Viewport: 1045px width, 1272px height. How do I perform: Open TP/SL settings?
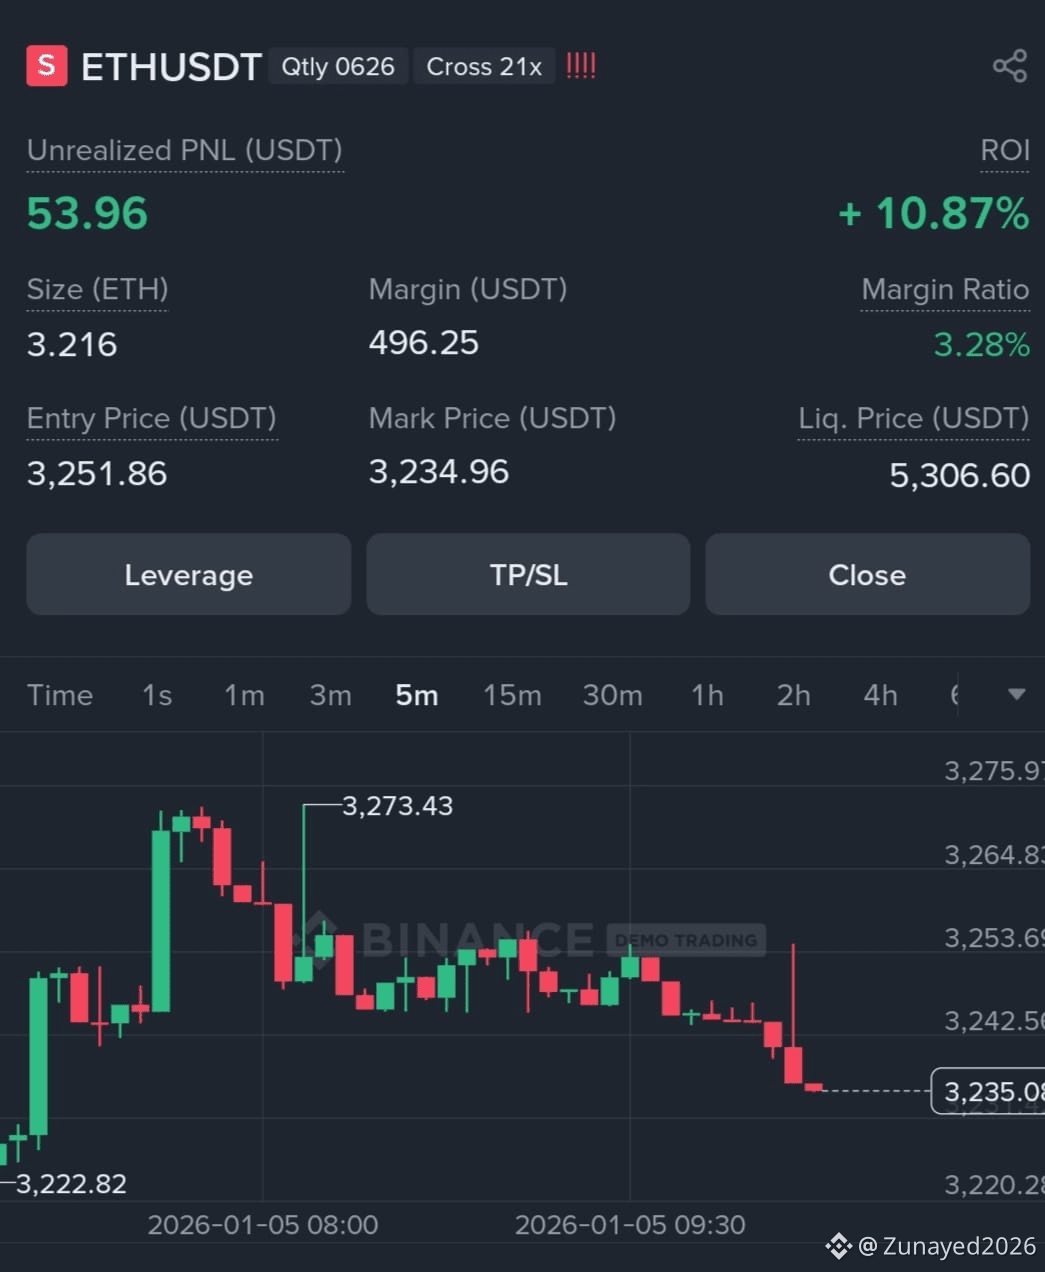click(528, 574)
